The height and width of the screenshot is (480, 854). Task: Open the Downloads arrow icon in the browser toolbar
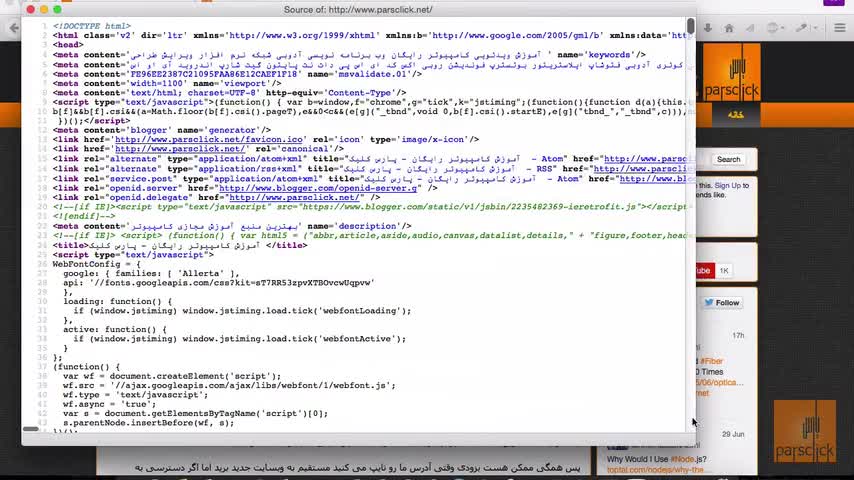pyautogui.click(x=707, y=28)
